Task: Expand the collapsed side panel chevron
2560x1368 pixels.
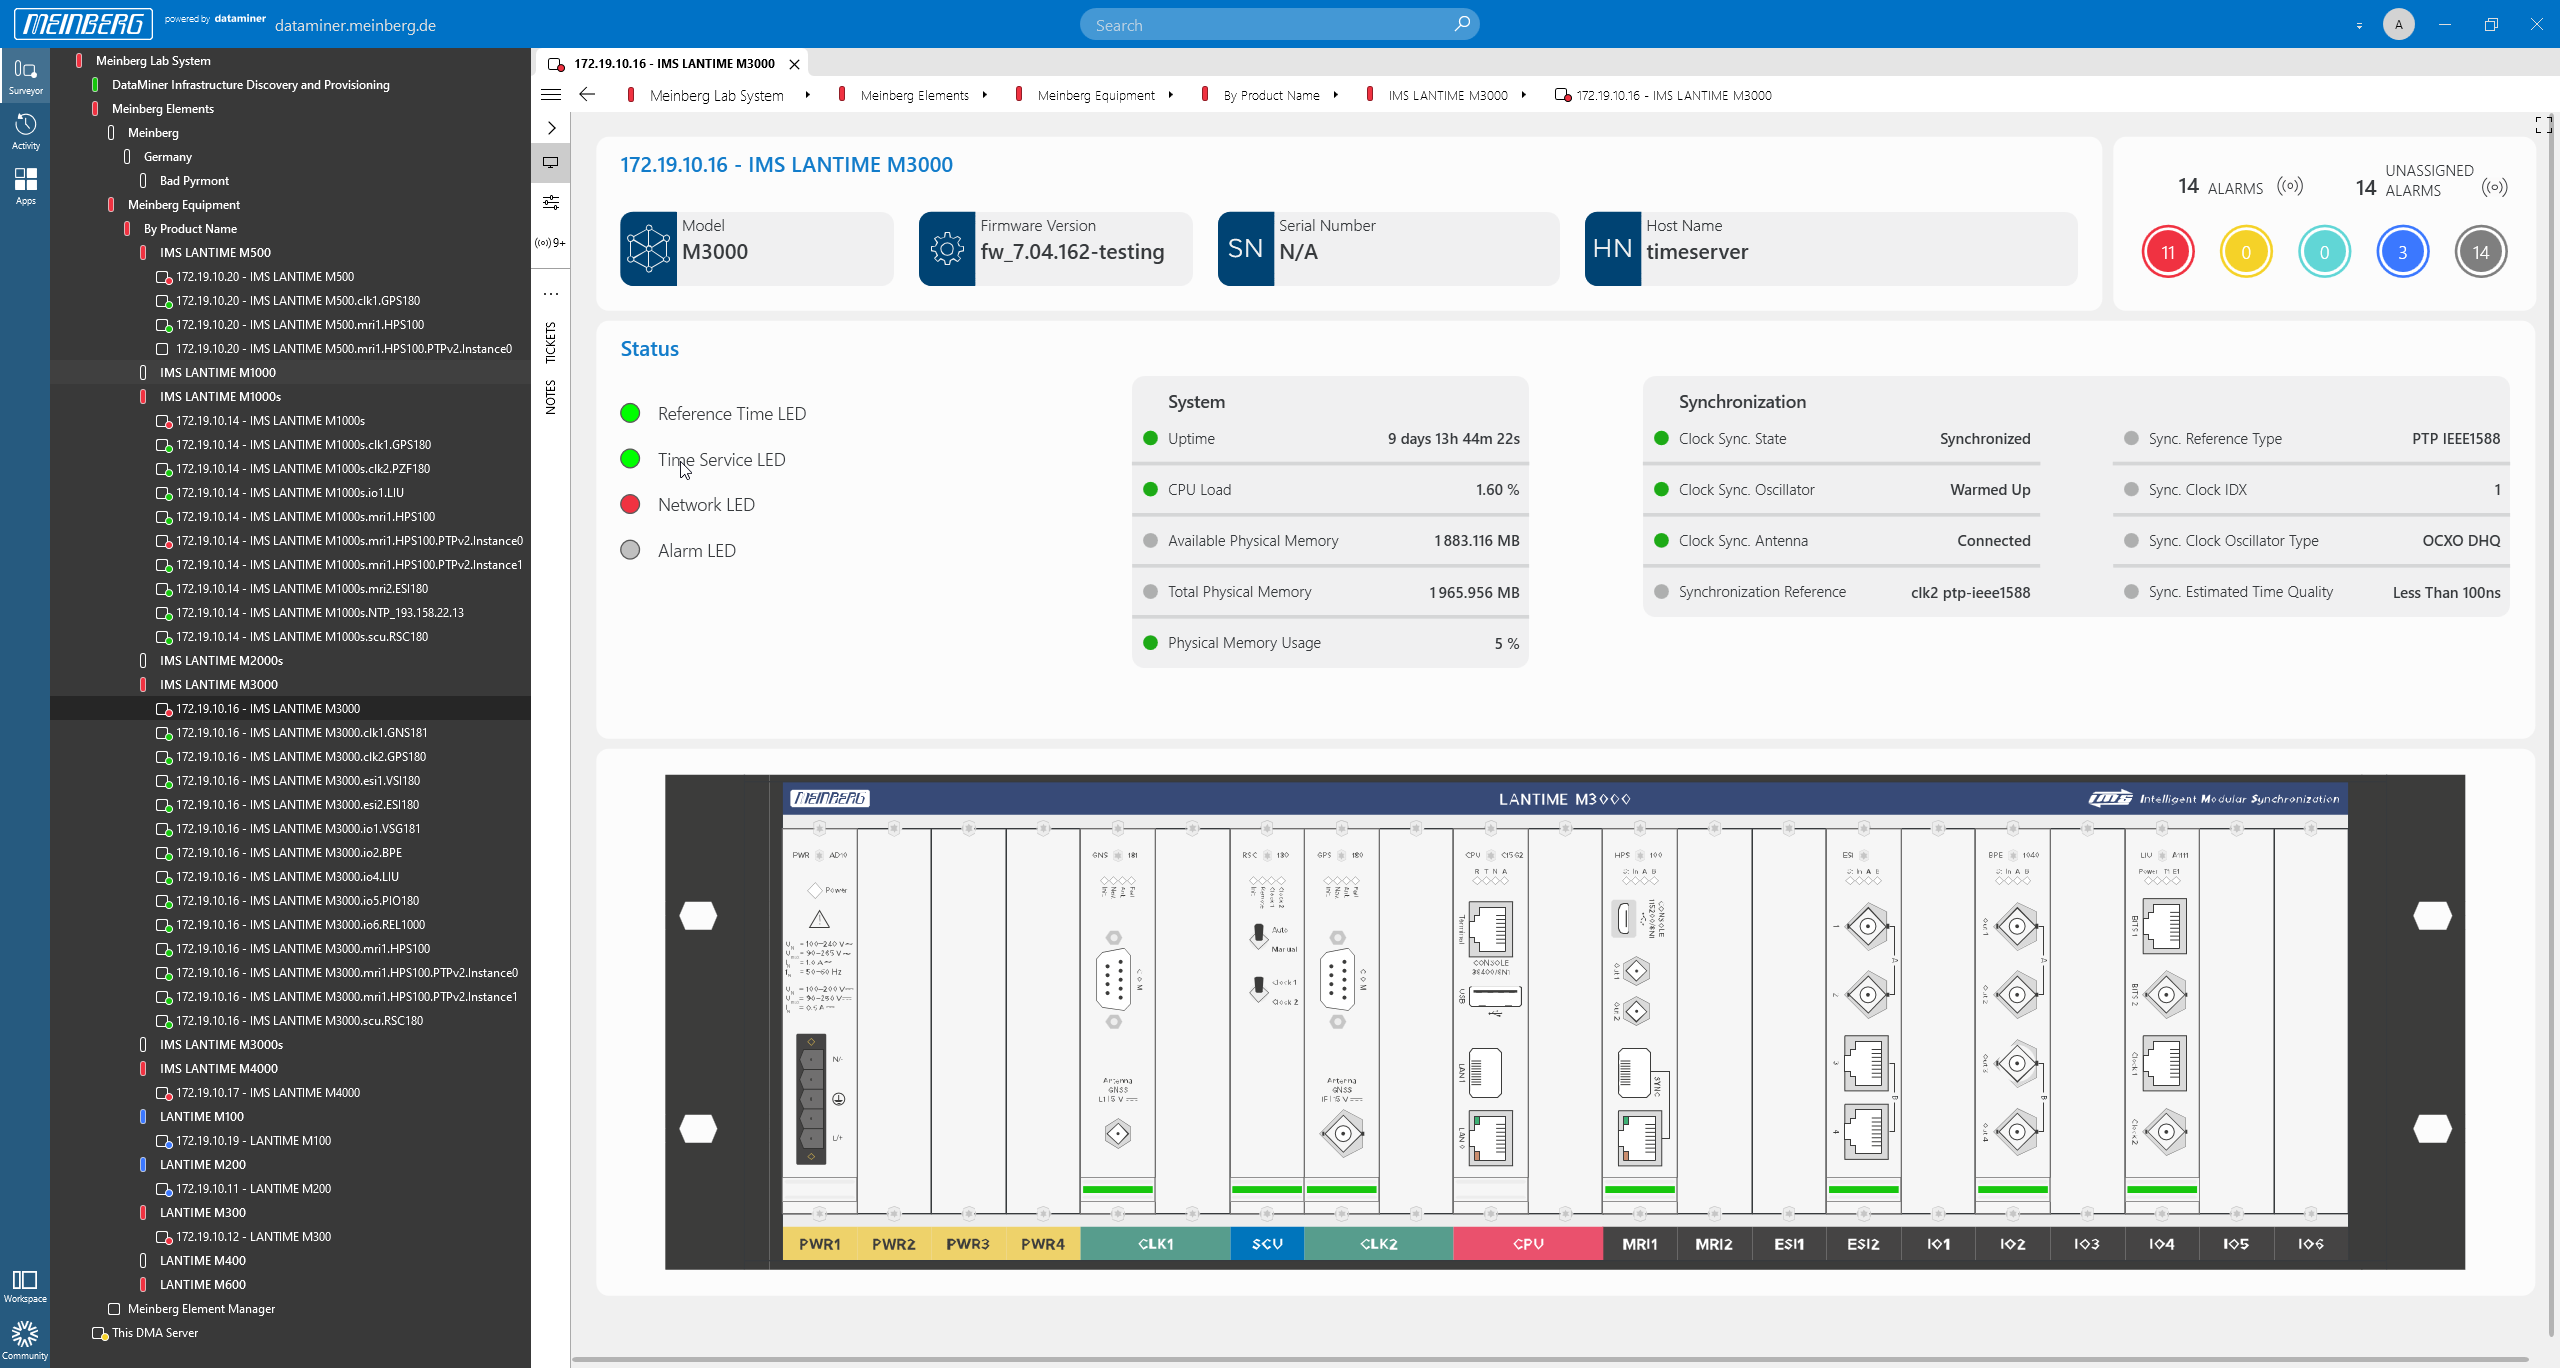Action: coord(551,128)
